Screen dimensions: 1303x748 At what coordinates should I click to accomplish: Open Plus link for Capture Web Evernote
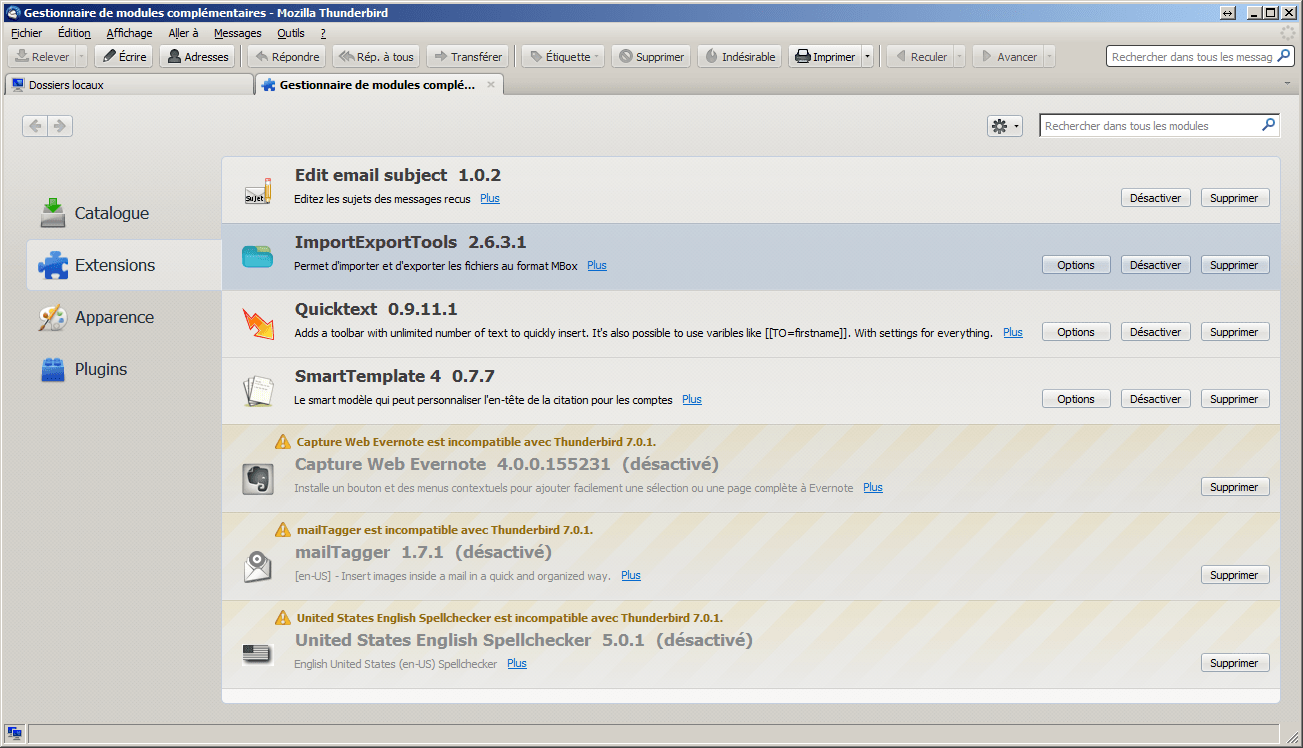tap(873, 488)
